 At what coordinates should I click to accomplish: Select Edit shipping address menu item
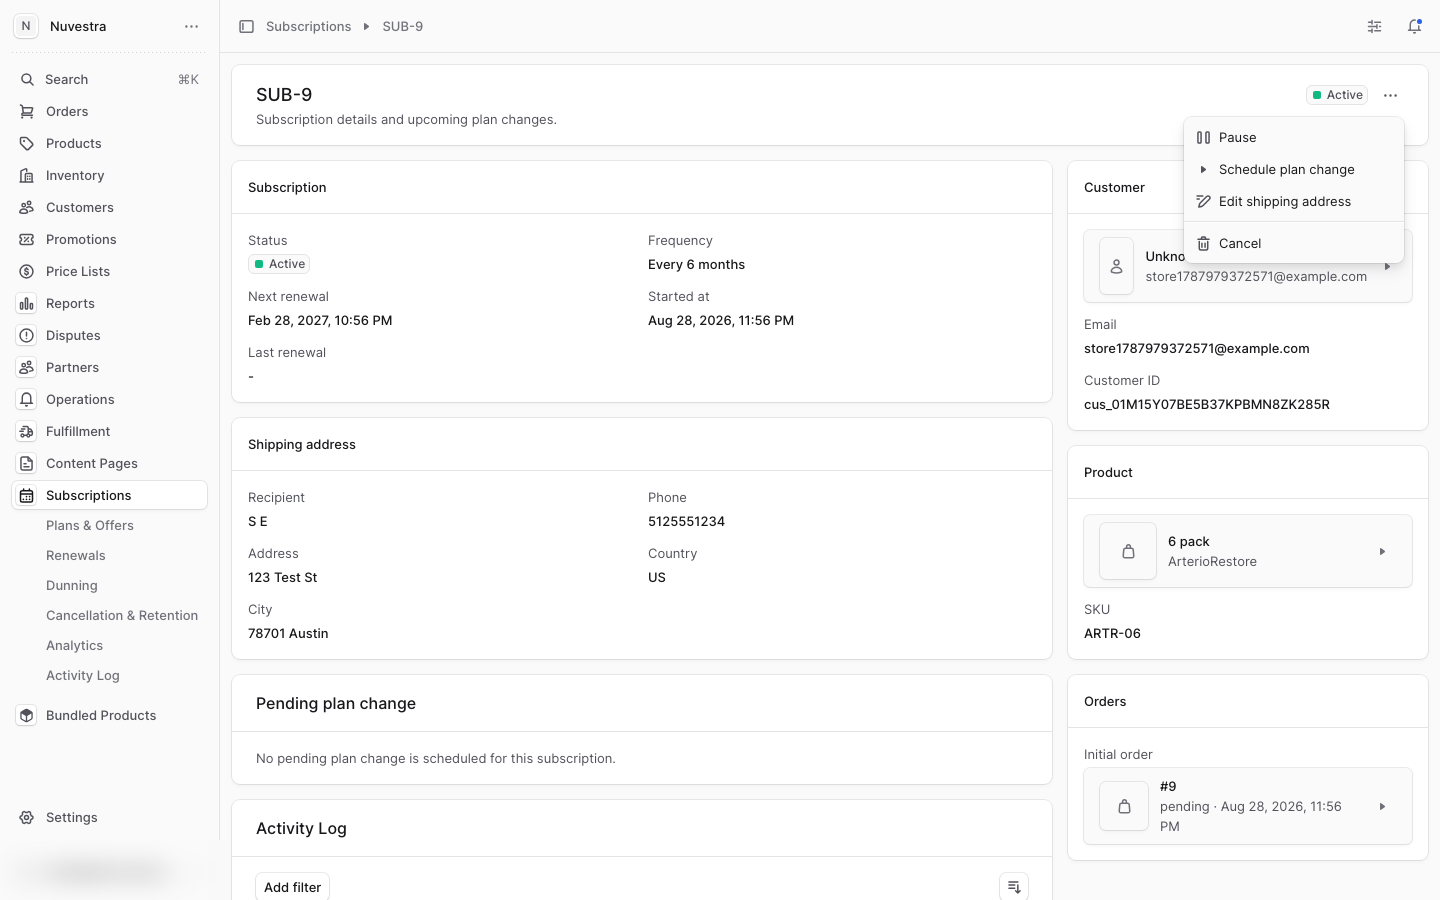click(1294, 201)
